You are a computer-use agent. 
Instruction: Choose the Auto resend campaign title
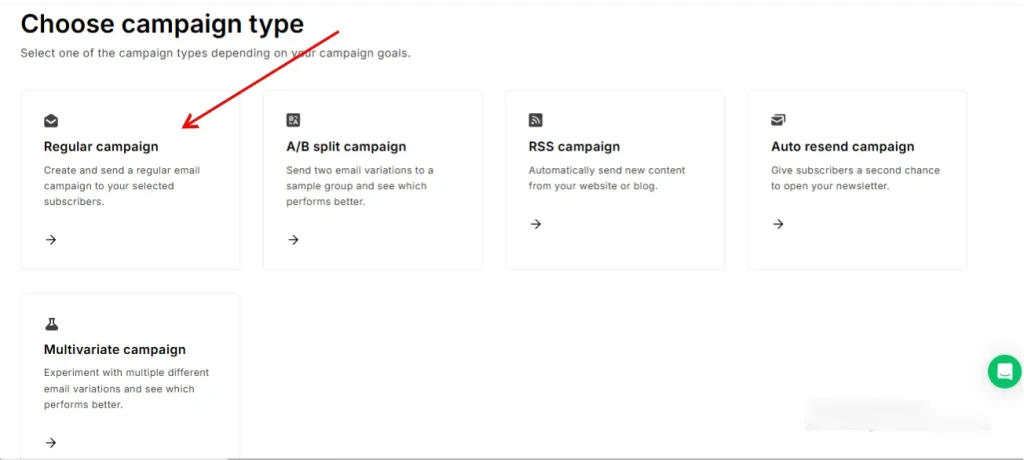(x=842, y=147)
